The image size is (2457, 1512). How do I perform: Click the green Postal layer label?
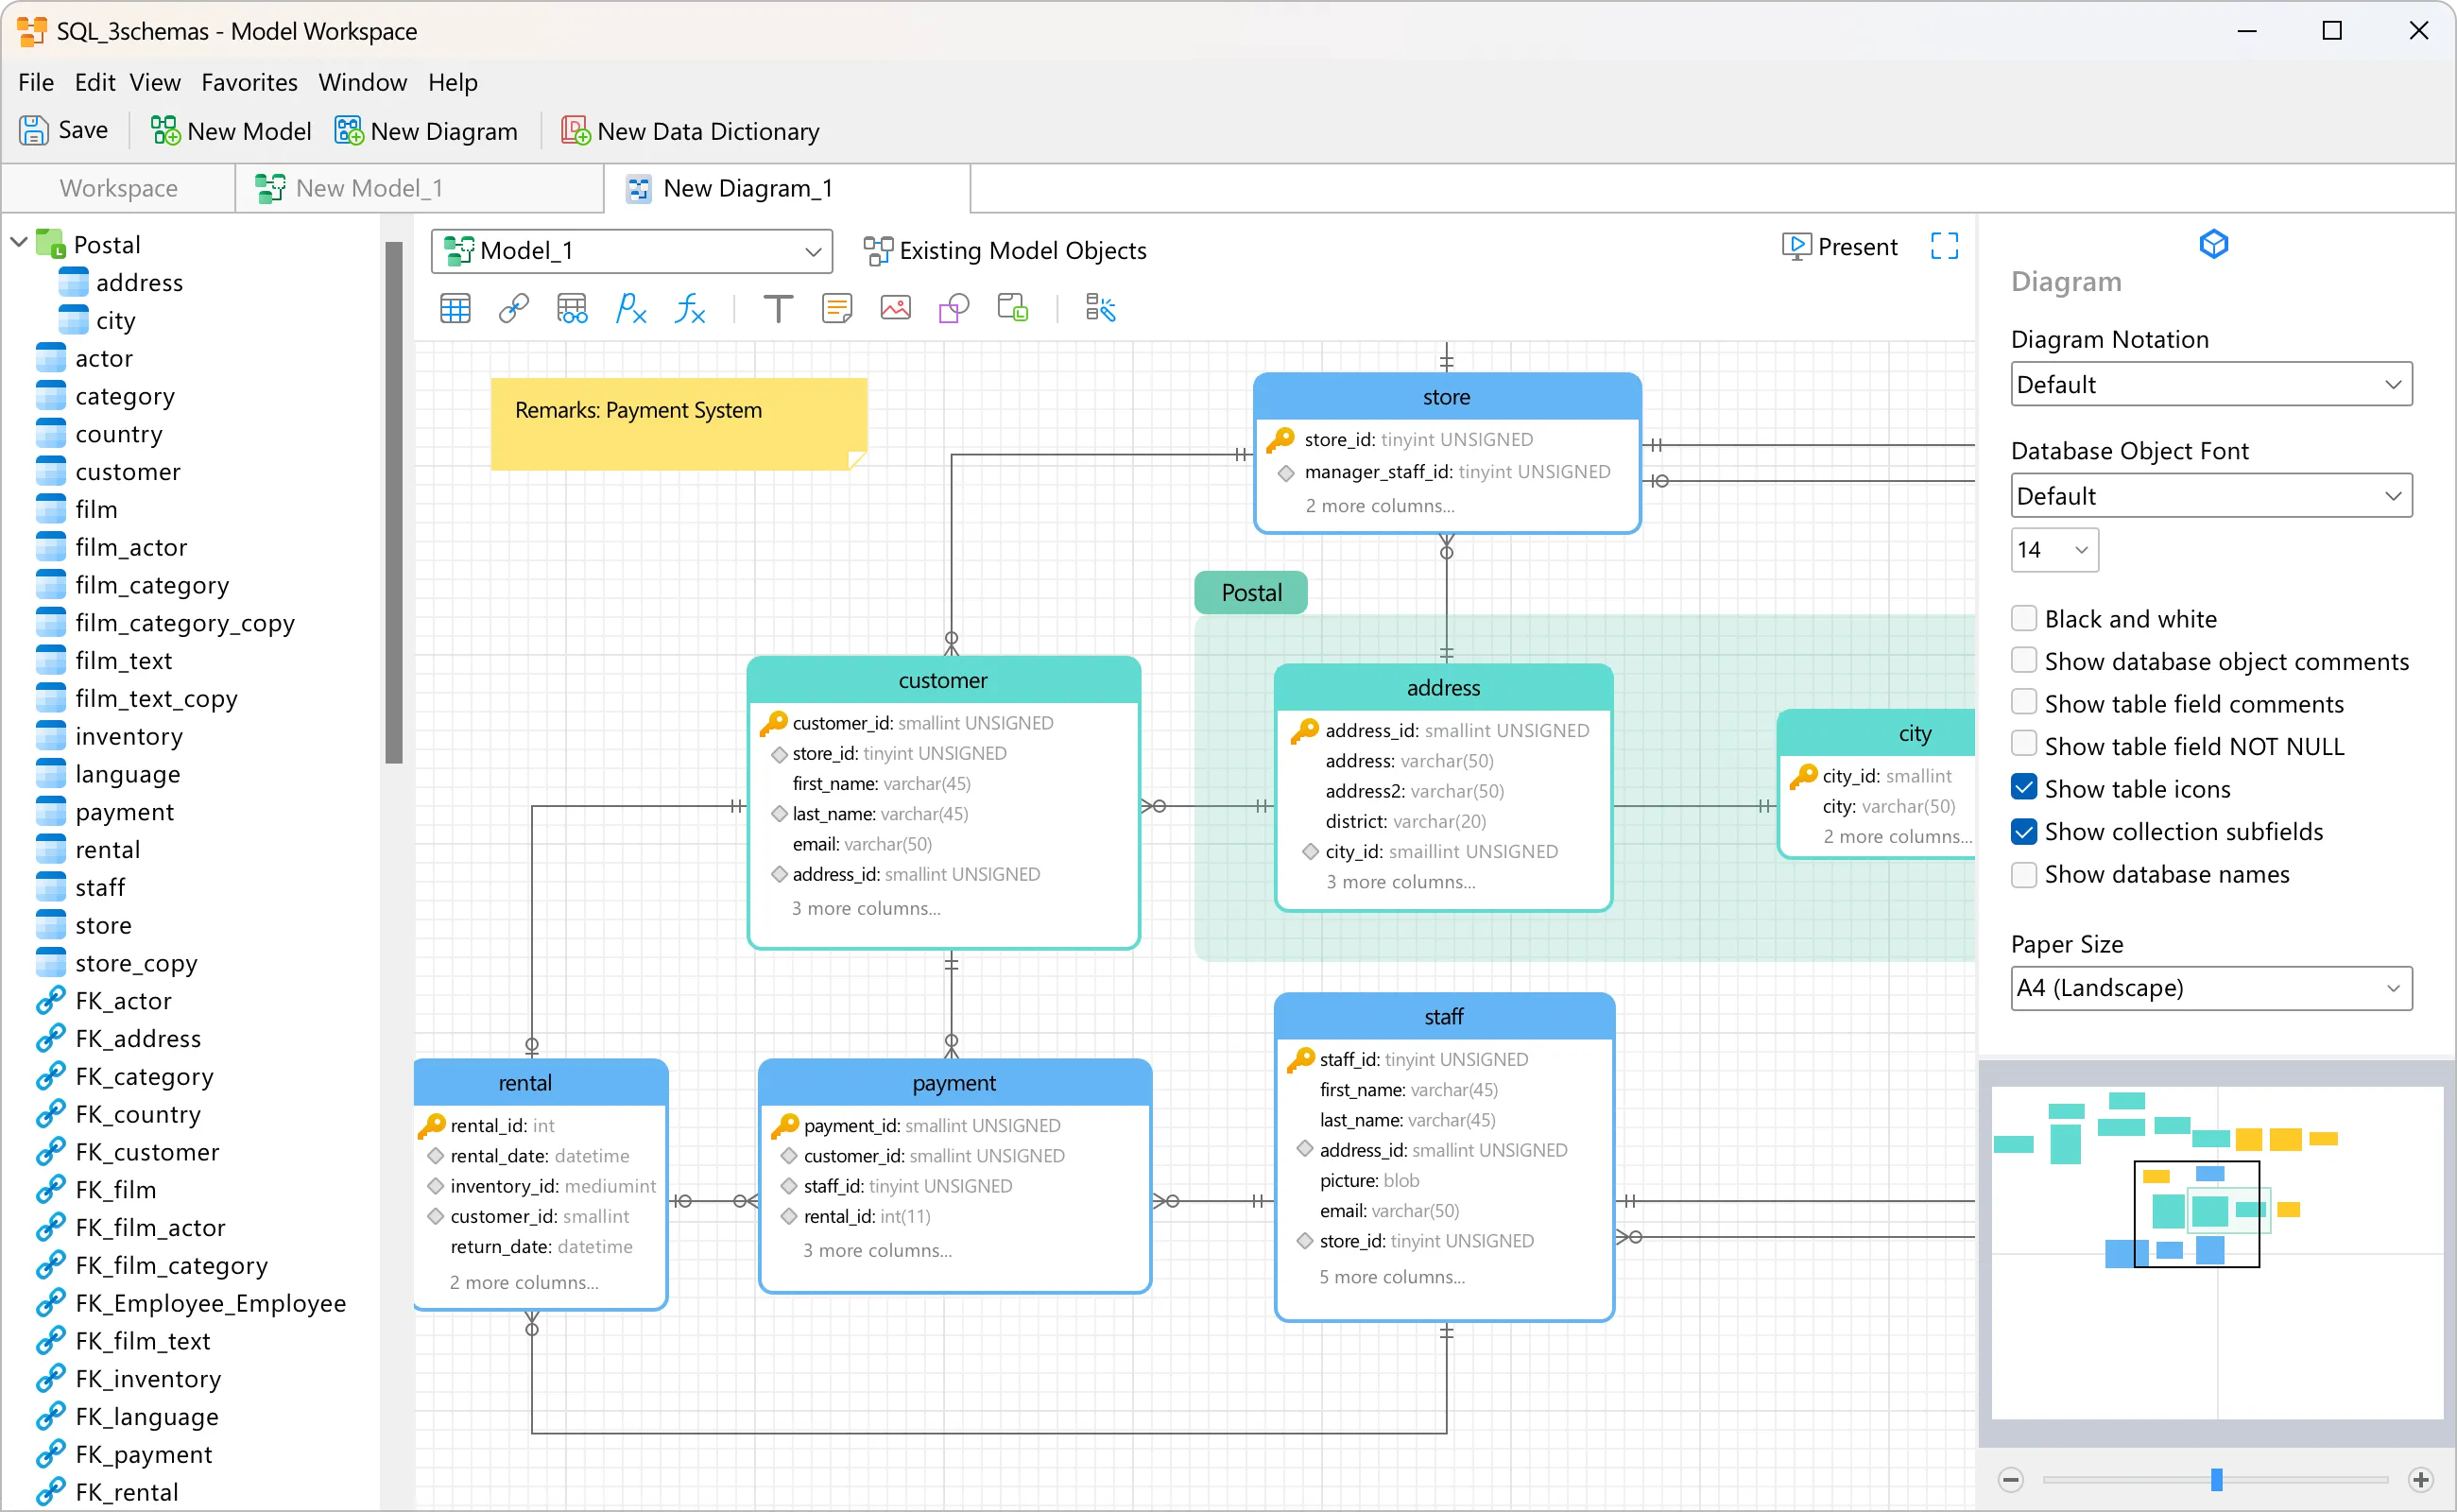1251,593
